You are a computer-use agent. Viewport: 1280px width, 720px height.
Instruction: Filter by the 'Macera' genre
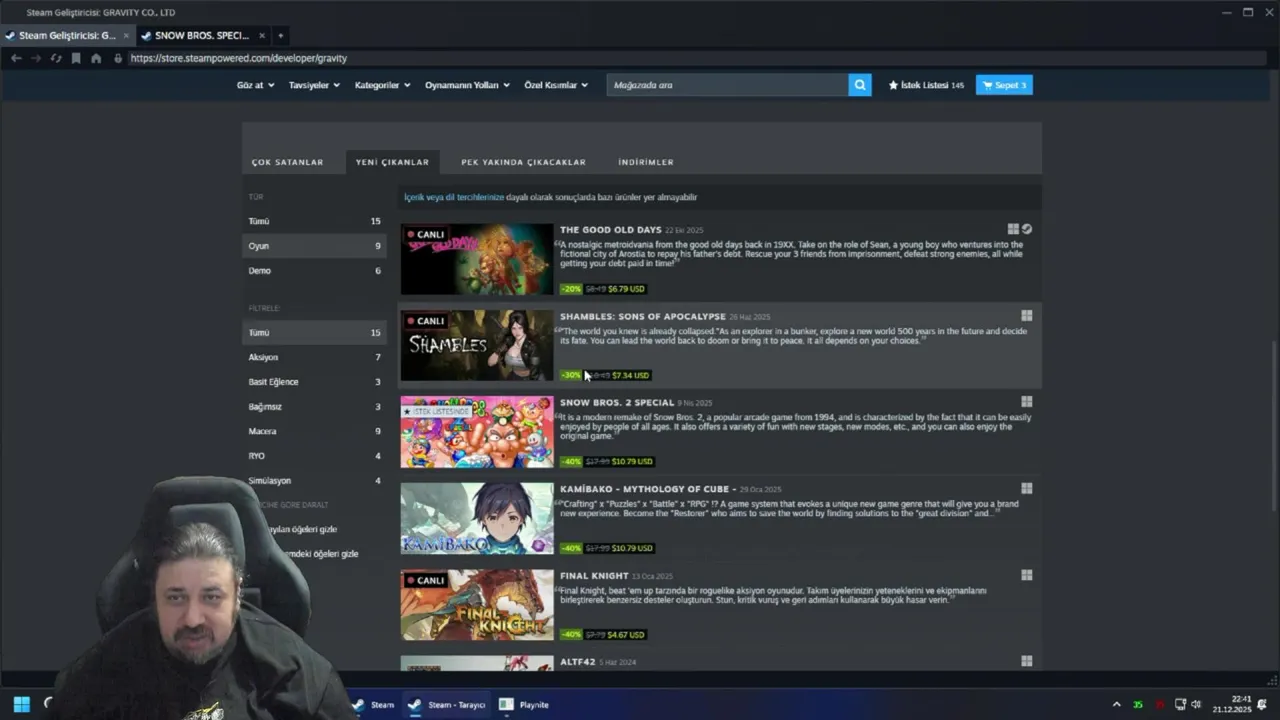click(314, 431)
